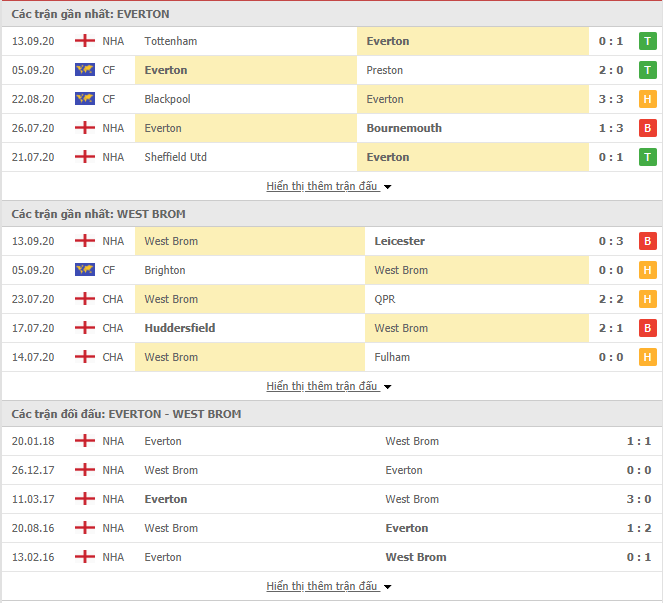The image size is (663, 603).
Task: Click the world flag icon beside Preston match
Action: 85,70
